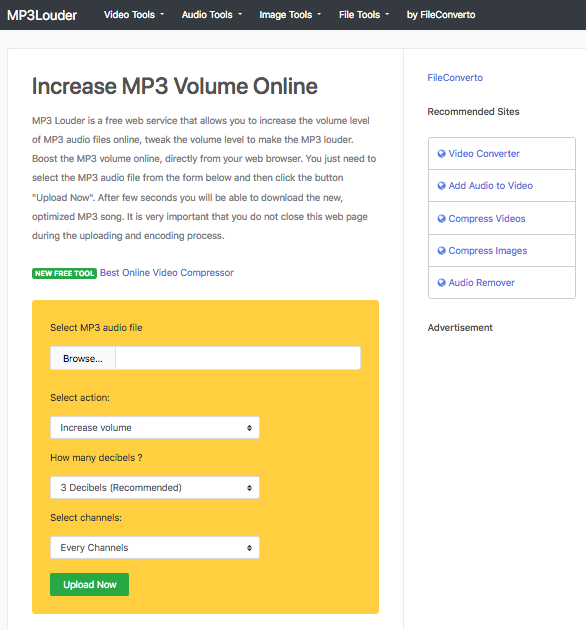Image resolution: width=586 pixels, height=630 pixels.
Task: Click the Recommended Sites heading
Action: (x=473, y=112)
